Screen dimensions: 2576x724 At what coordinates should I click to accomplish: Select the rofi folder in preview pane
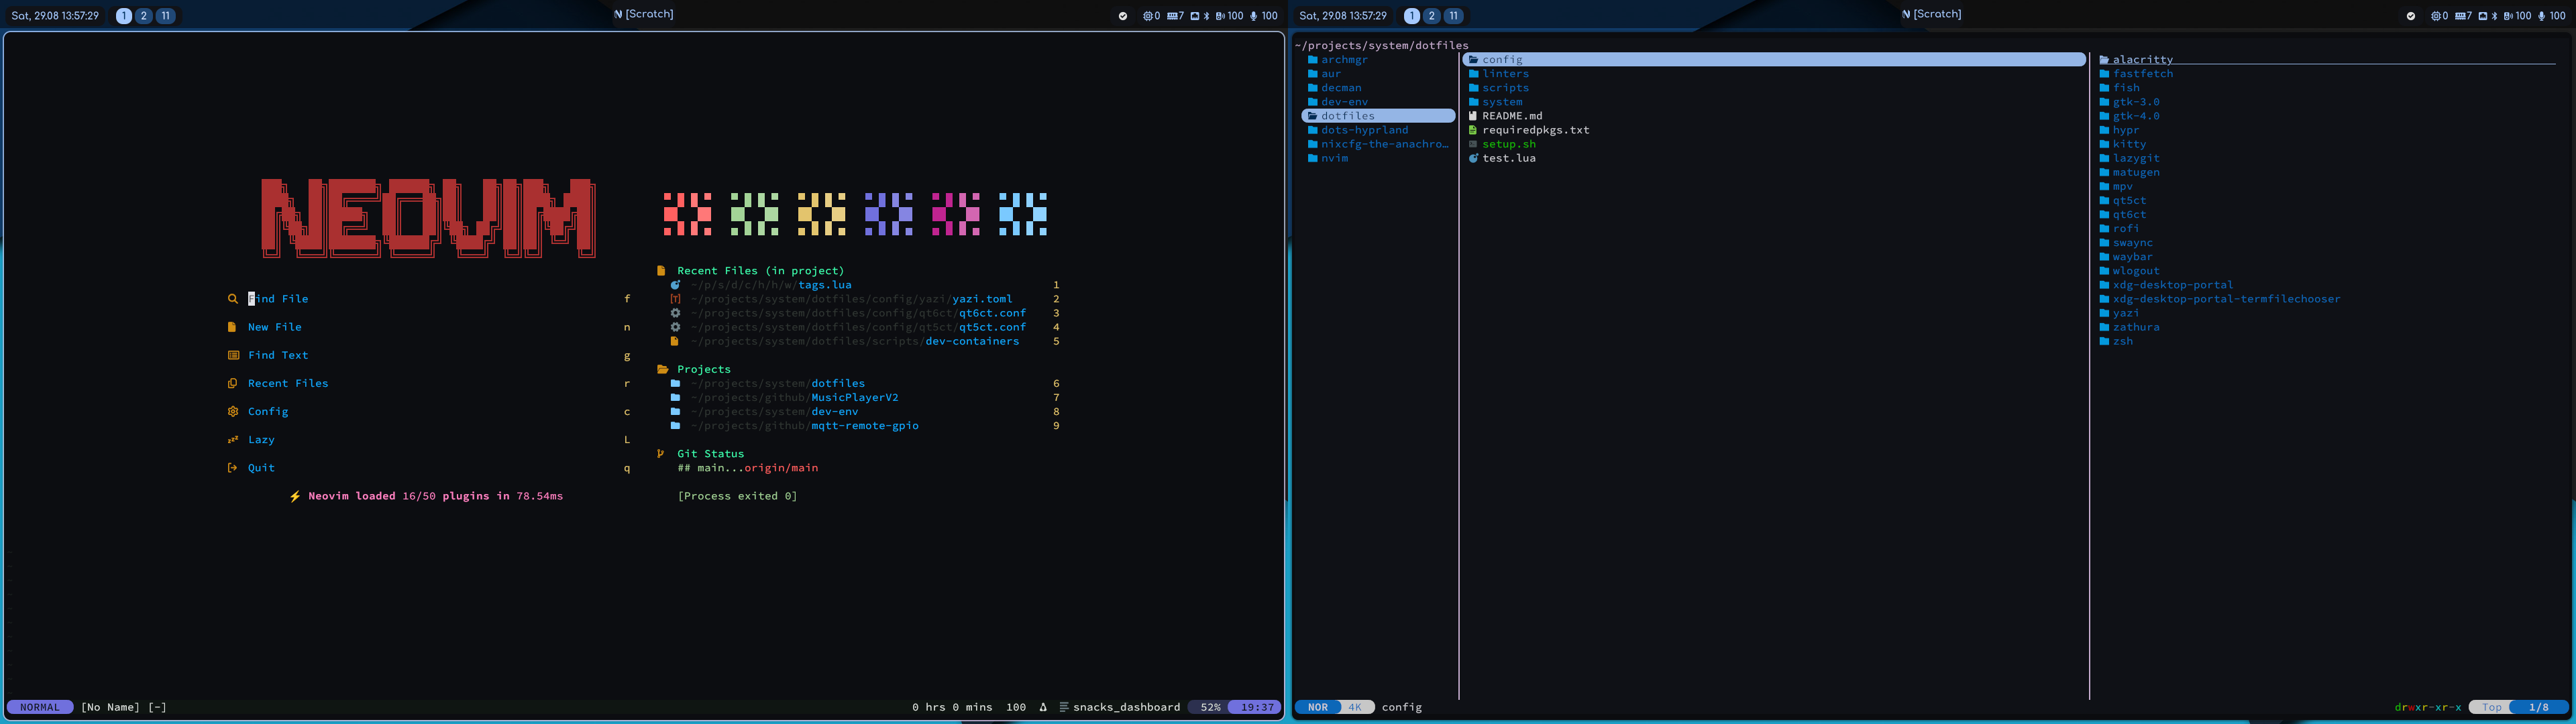click(x=2126, y=229)
